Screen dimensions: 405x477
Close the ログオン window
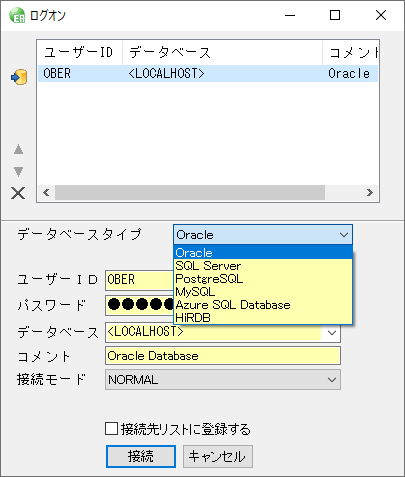pos(381,15)
